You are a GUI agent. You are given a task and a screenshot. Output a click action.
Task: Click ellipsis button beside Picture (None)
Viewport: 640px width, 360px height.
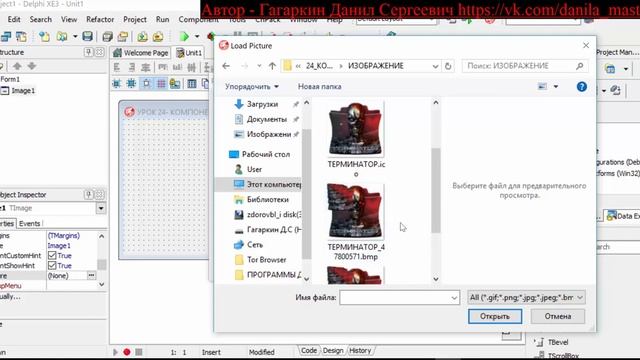tap(91, 276)
